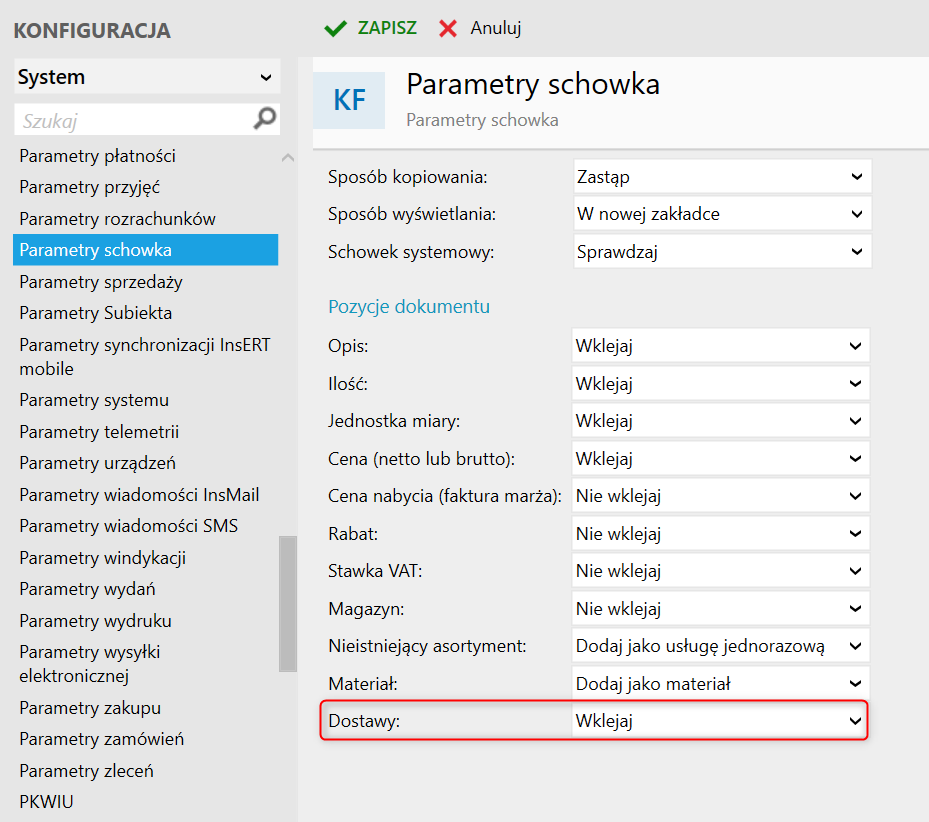
Task: Open the Schowek systemowy dropdown
Action: (722, 252)
